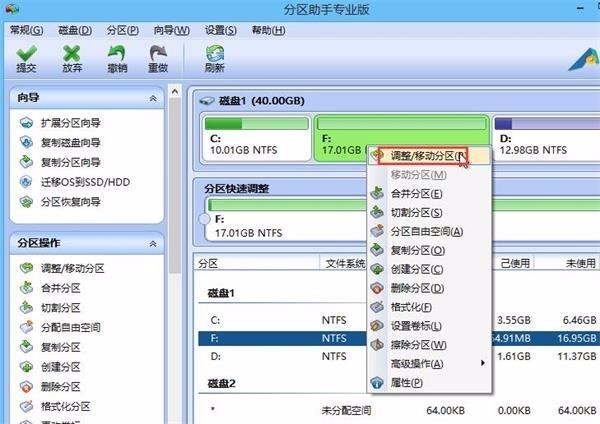Click the 迁移OS到SSD/HDD icon
The width and height of the screenshot is (600, 424).
26,182
